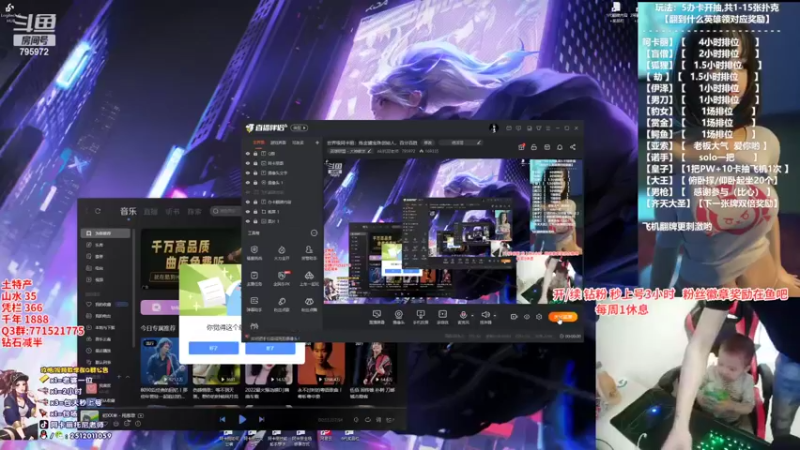Add a camera source in stream toolbar
Image resolution: width=800 pixels, height=450 pixels.
pyautogui.click(x=398, y=317)
